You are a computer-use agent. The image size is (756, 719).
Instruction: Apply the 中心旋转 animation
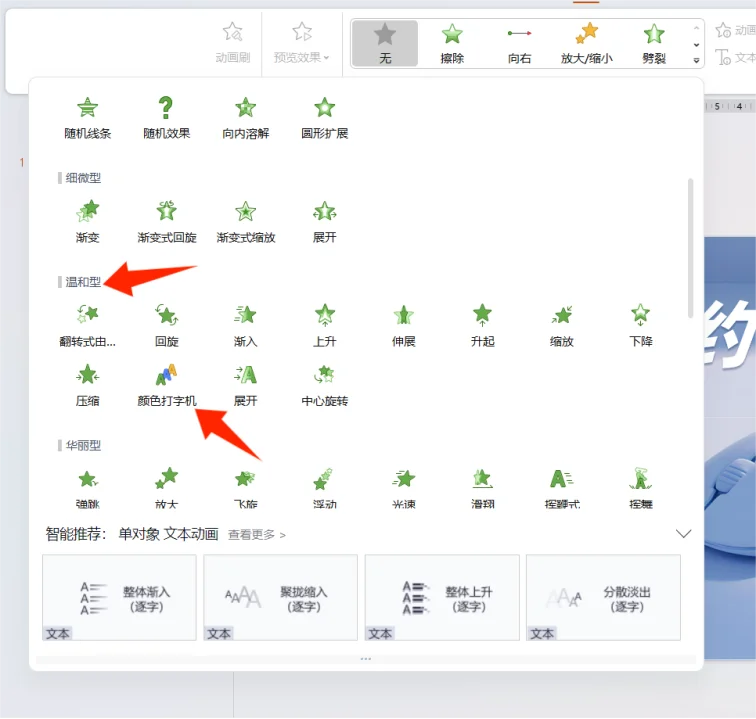click(324, 384)
